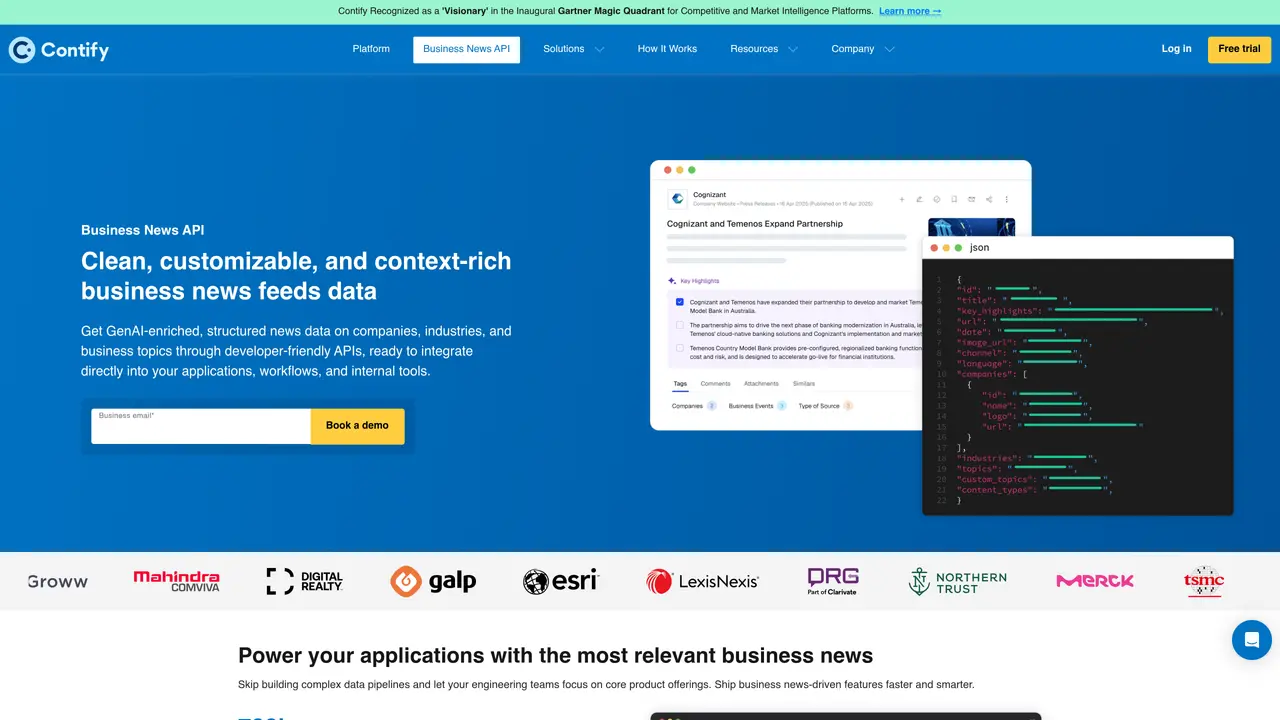Click the edit pencil icon in Cognizant card
The width and height of the screenshot is (1280, 720).
point(919,199)
